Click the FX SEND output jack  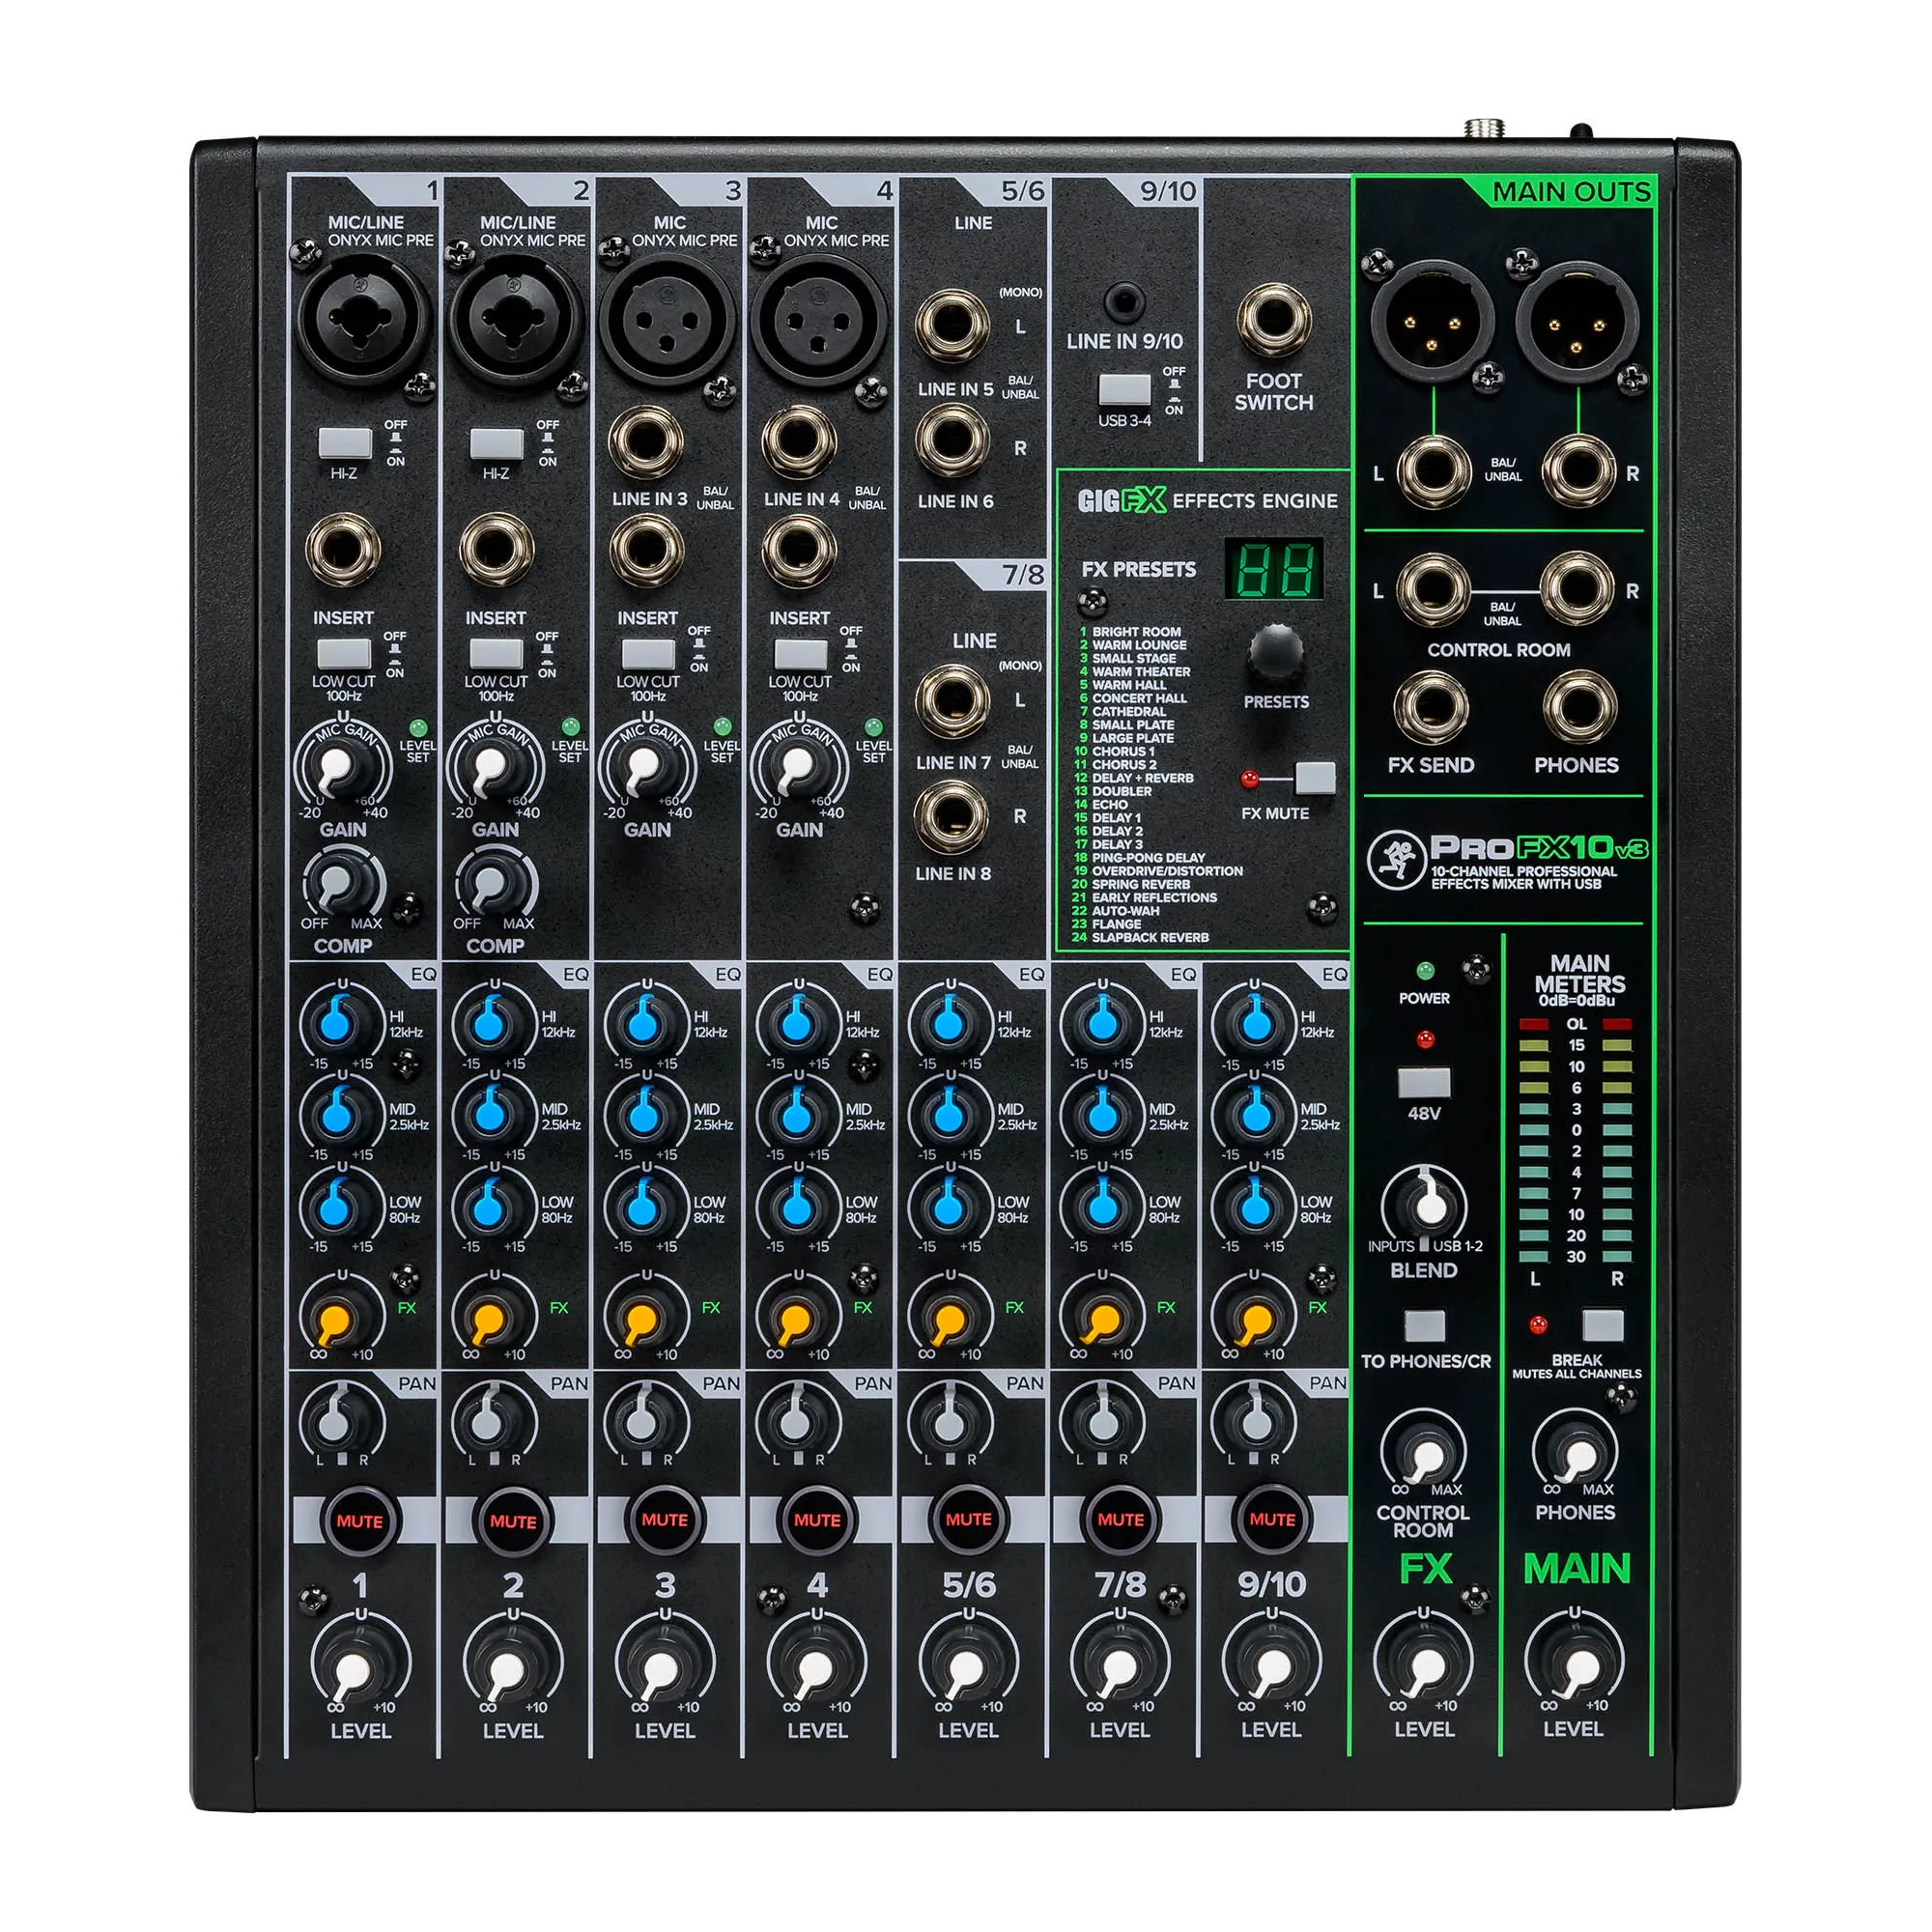coord(1430,707)
